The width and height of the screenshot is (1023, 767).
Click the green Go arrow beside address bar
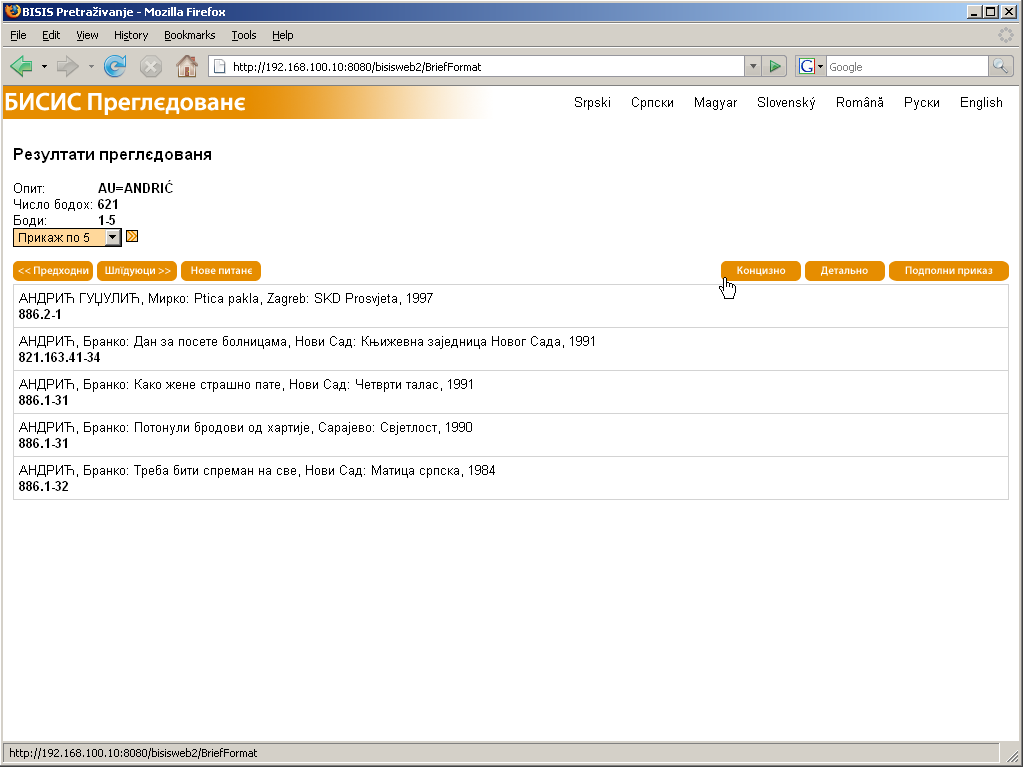click(774, 66)
